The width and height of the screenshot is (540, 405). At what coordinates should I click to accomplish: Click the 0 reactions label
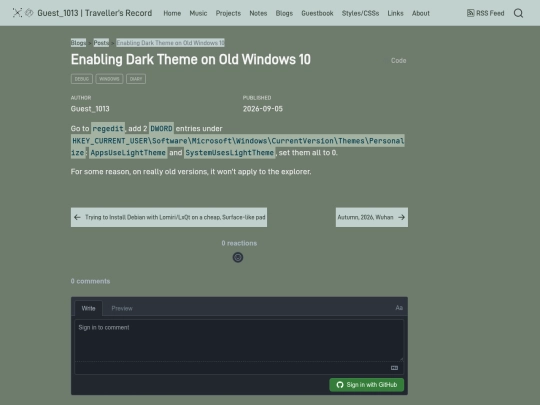[x=239, y=243]
